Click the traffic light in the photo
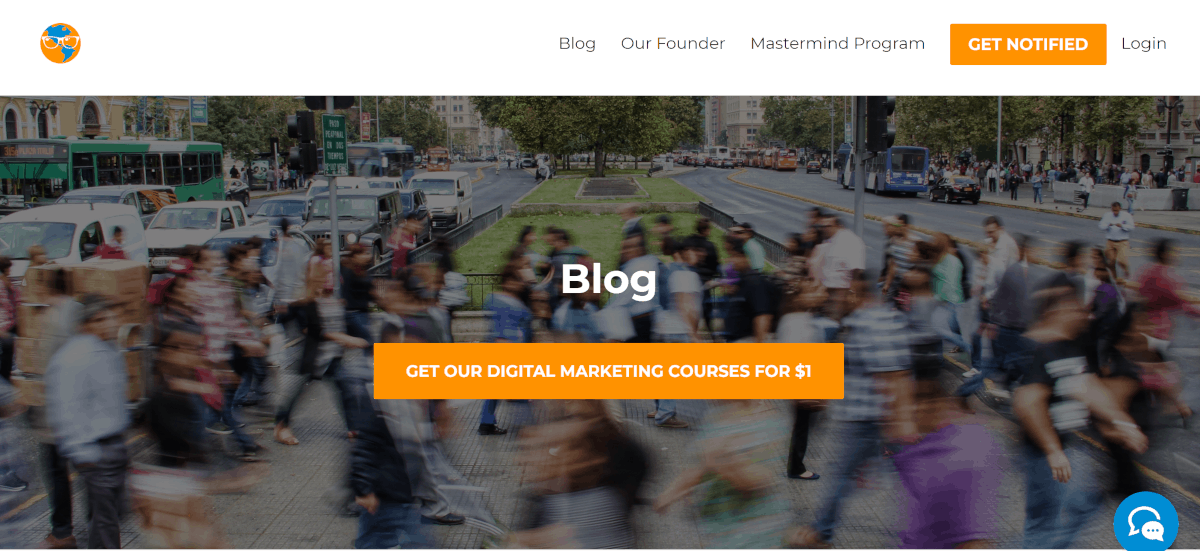The height and width of the screenshot is (551, 1200). (x=881, y=123)
